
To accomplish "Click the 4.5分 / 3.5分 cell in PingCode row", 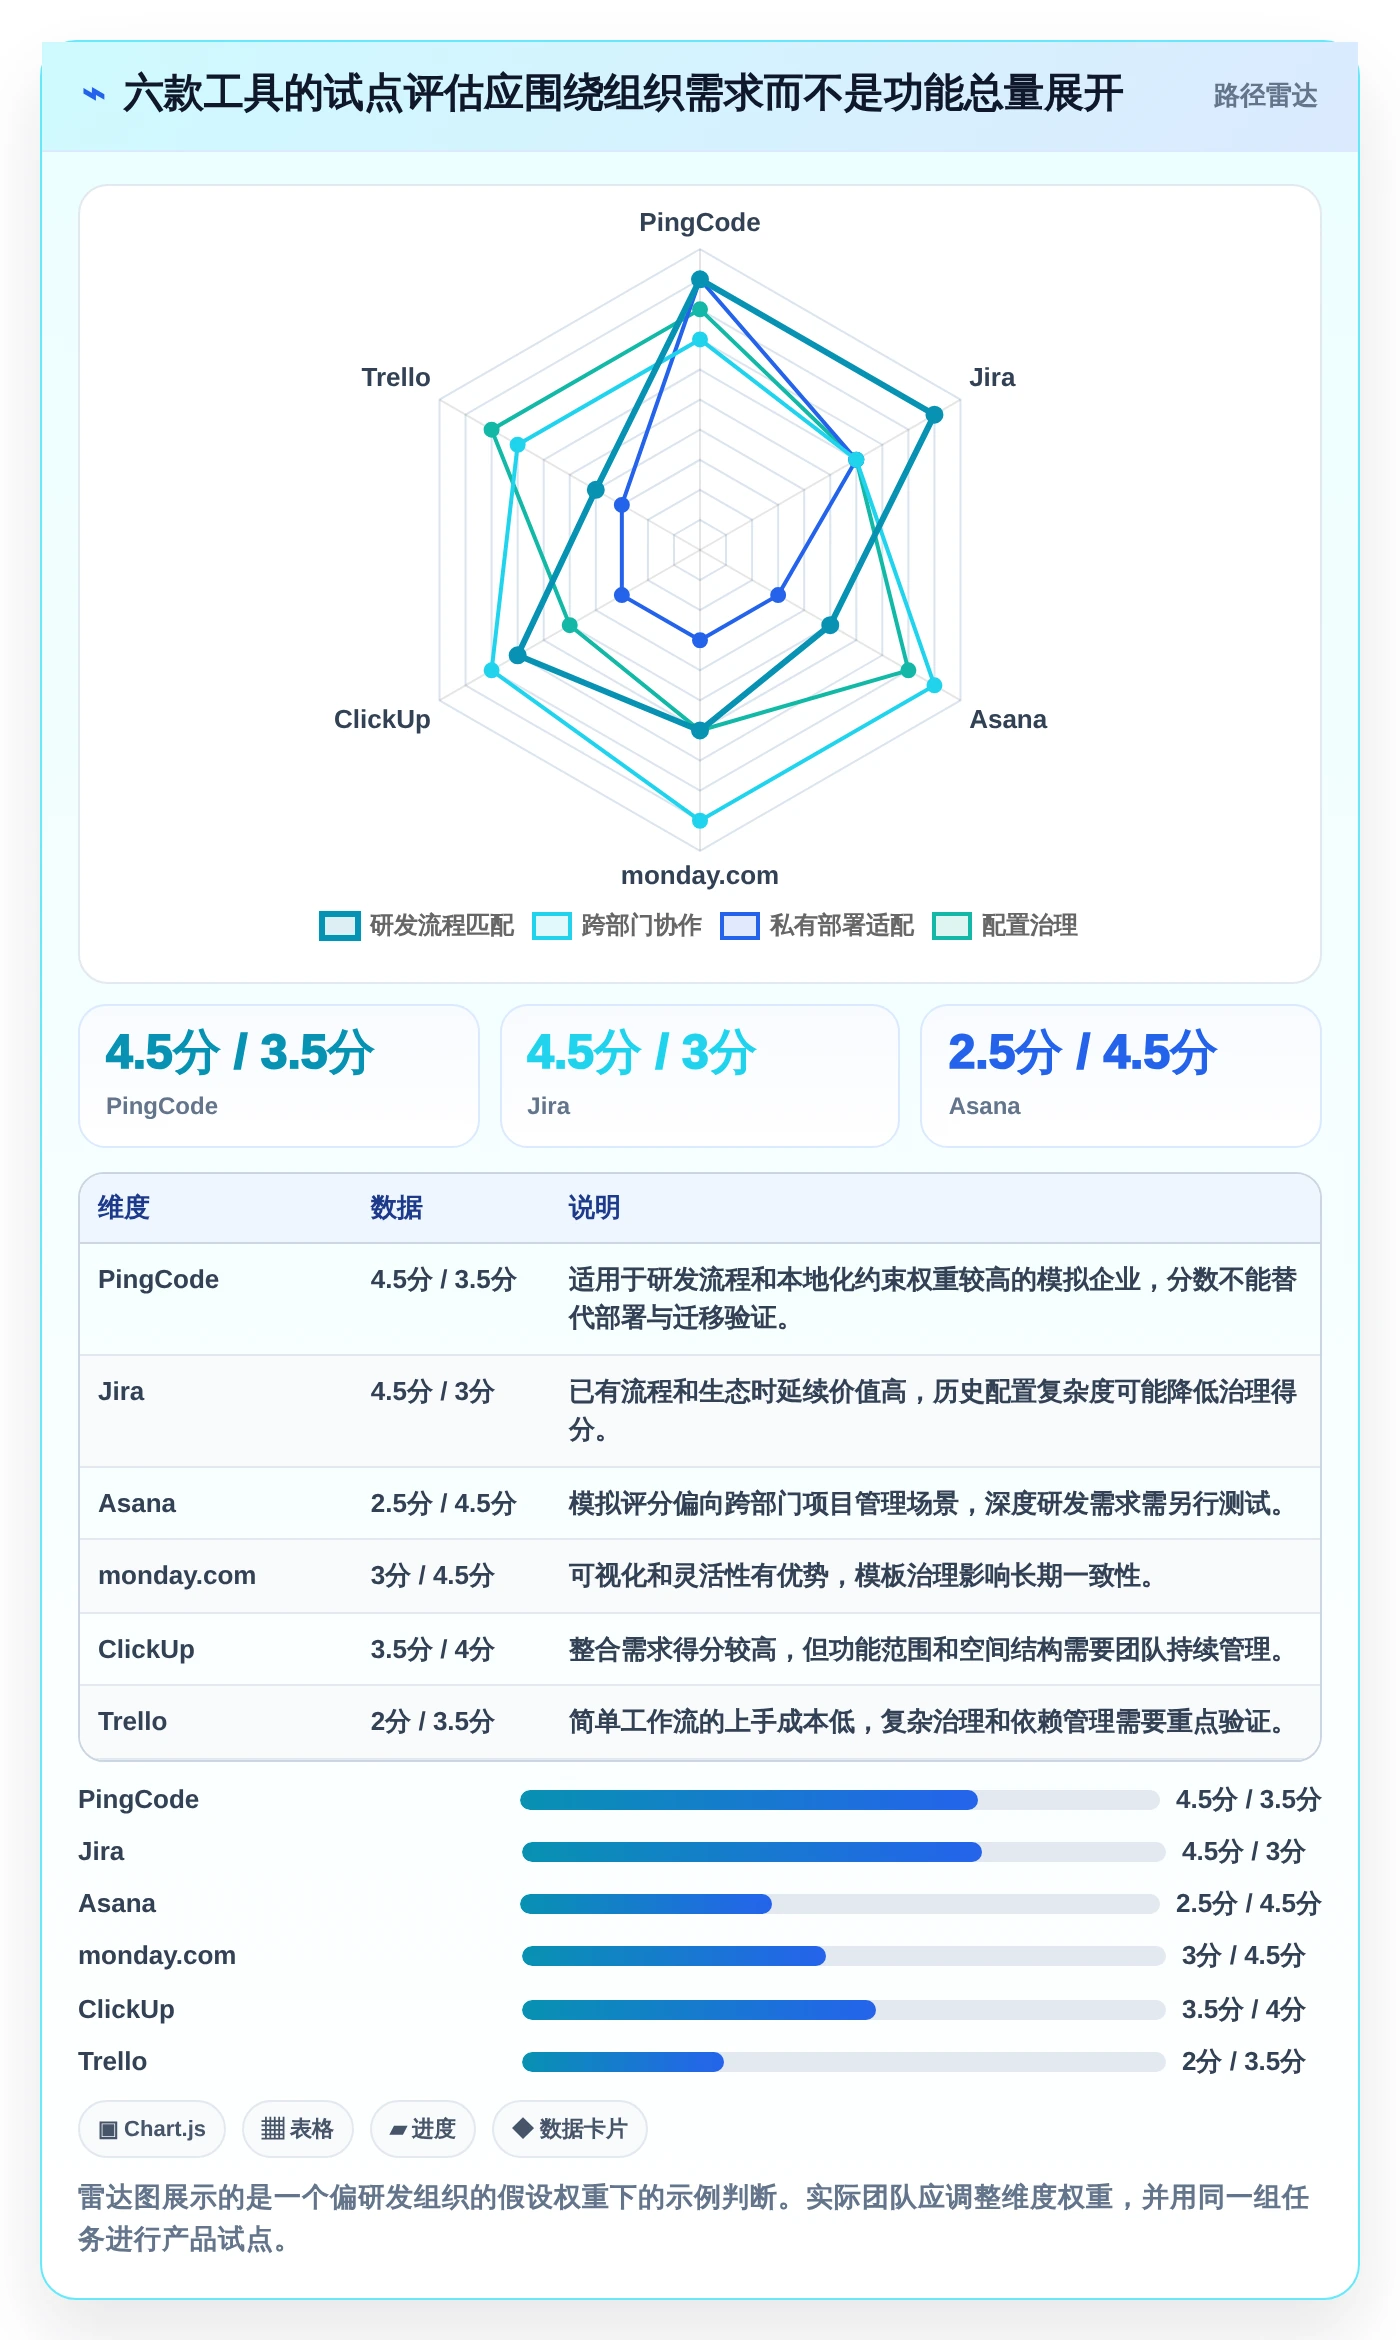I will point(443,1279).
